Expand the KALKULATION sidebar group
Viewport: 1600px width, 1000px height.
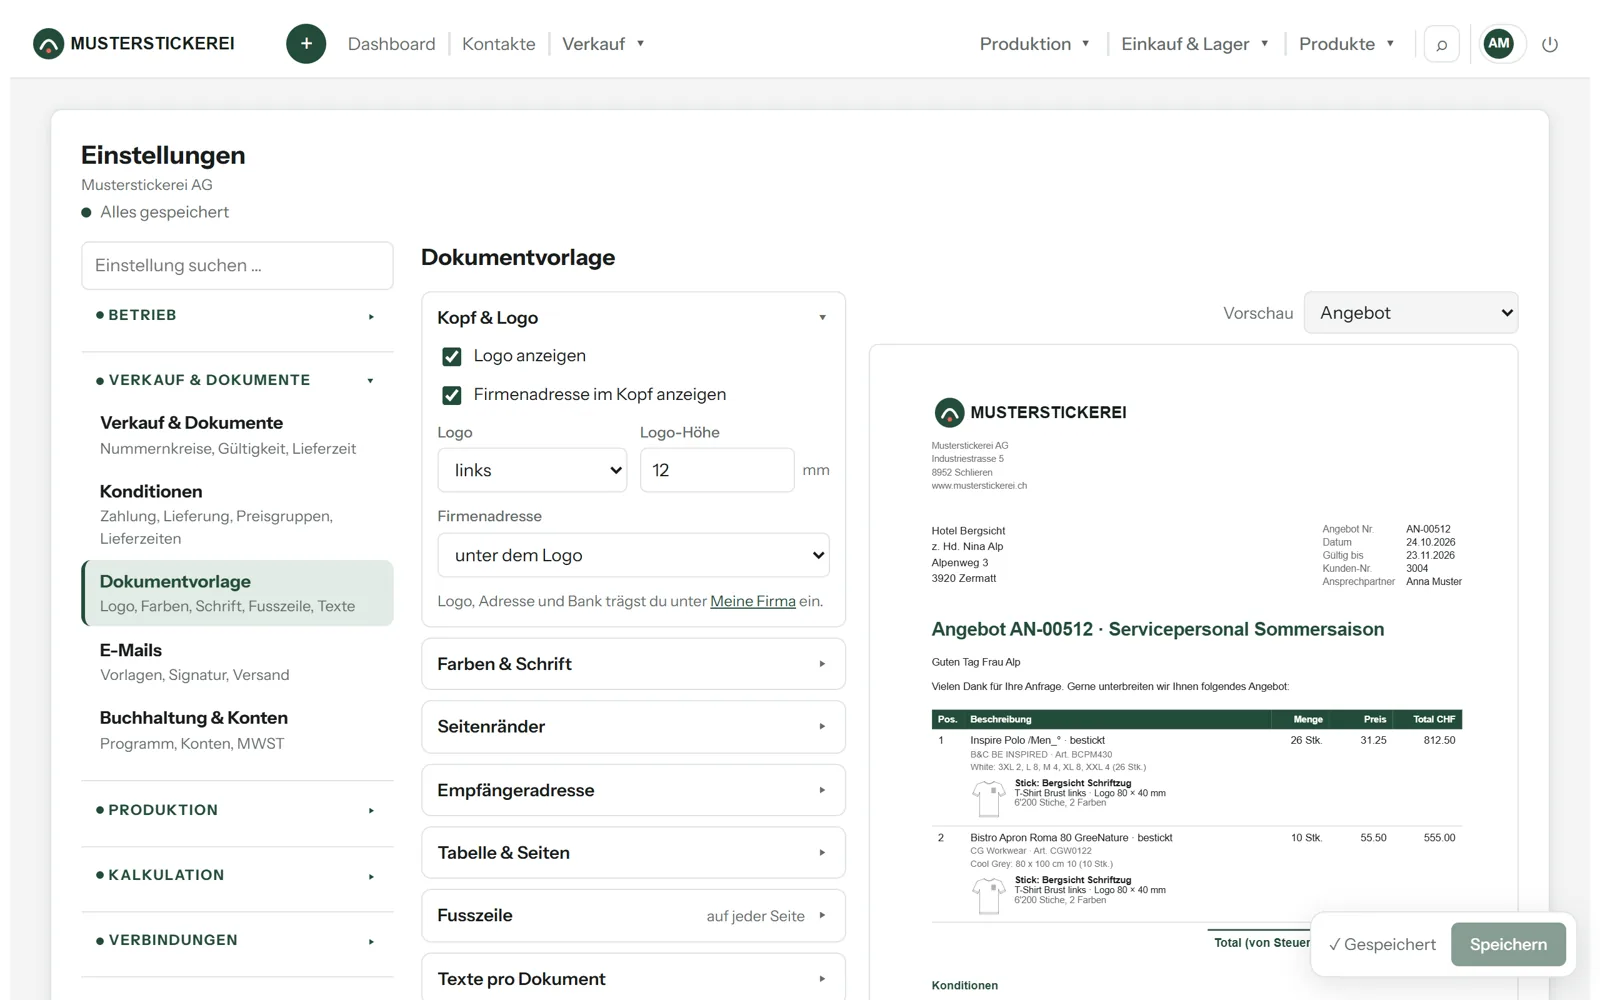[237, 875]
